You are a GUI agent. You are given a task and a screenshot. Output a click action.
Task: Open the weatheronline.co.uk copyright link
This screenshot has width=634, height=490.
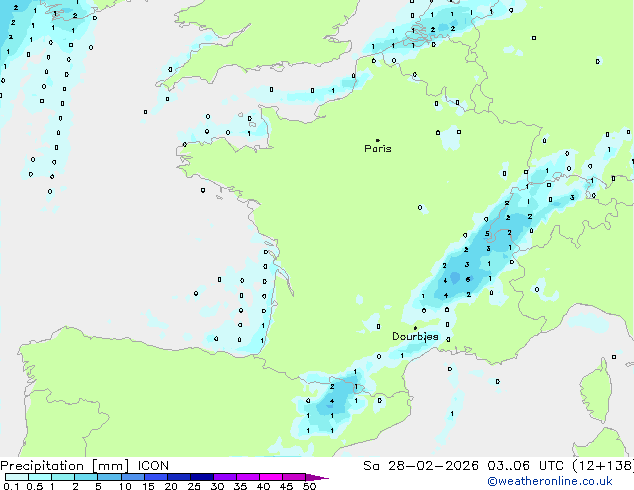pos(550,481)
